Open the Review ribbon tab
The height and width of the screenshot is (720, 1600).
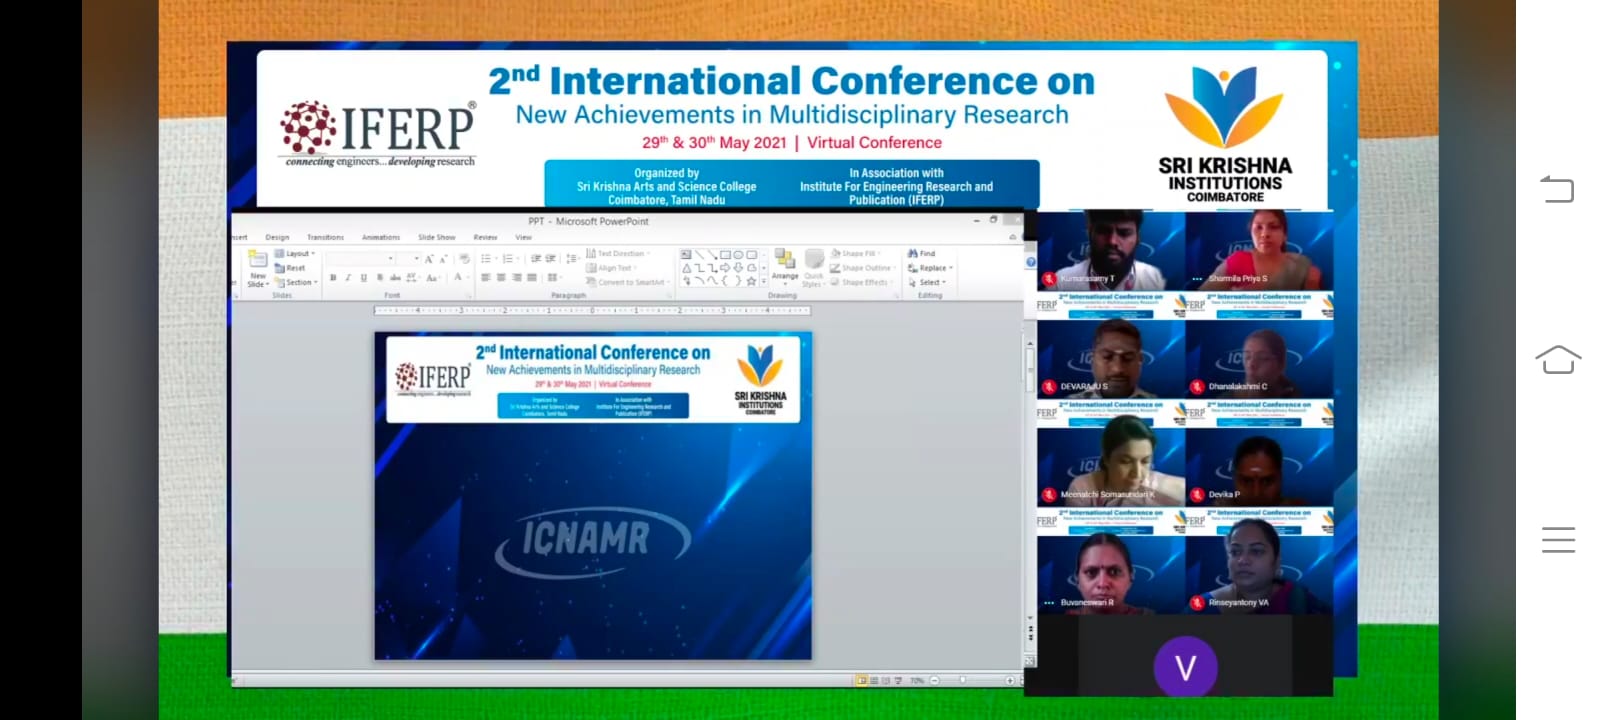pos(485,237)
